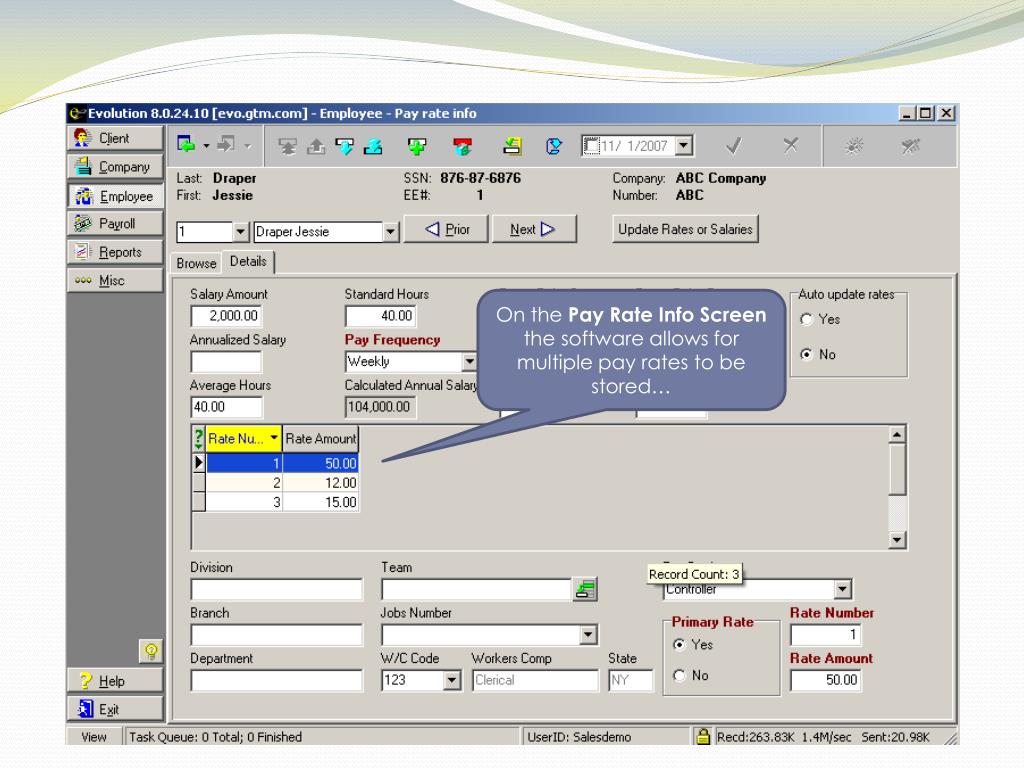
Task: Click the Team lookup icon button
Action: [x=585, y=589]
